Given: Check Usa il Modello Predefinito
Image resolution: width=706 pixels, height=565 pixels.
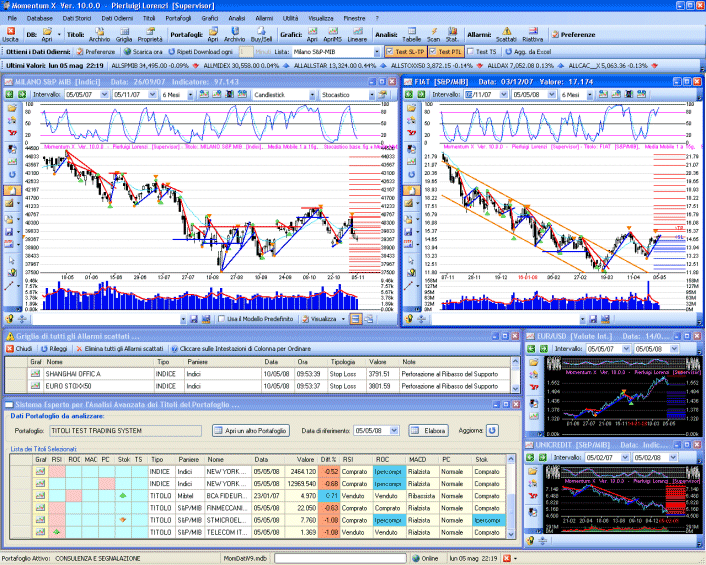Looking at the screenshot, I should [222, 319].
